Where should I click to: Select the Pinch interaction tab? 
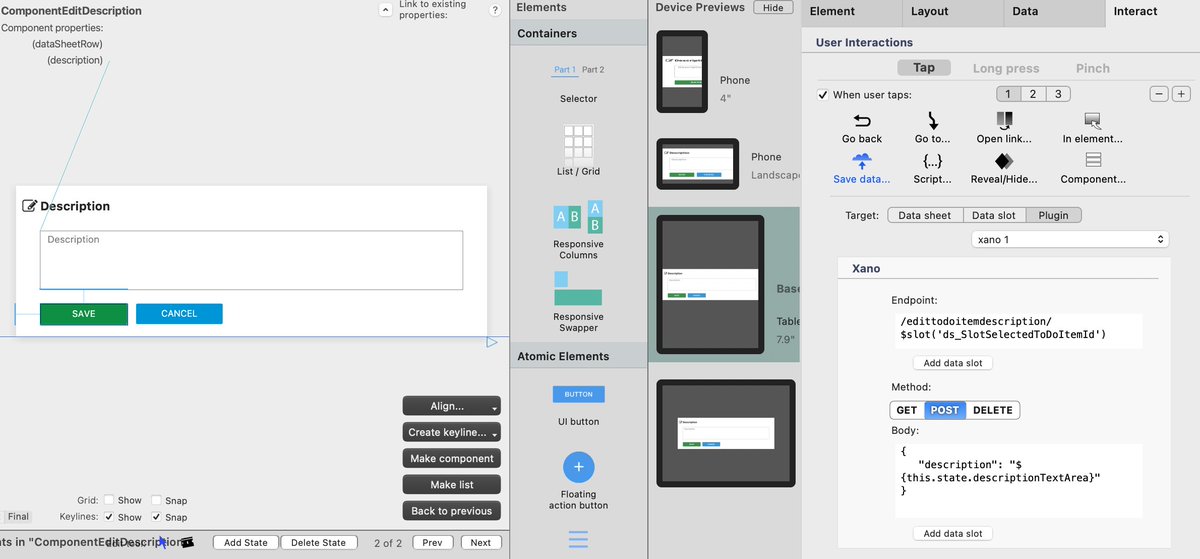click(x=1093, y=68)
